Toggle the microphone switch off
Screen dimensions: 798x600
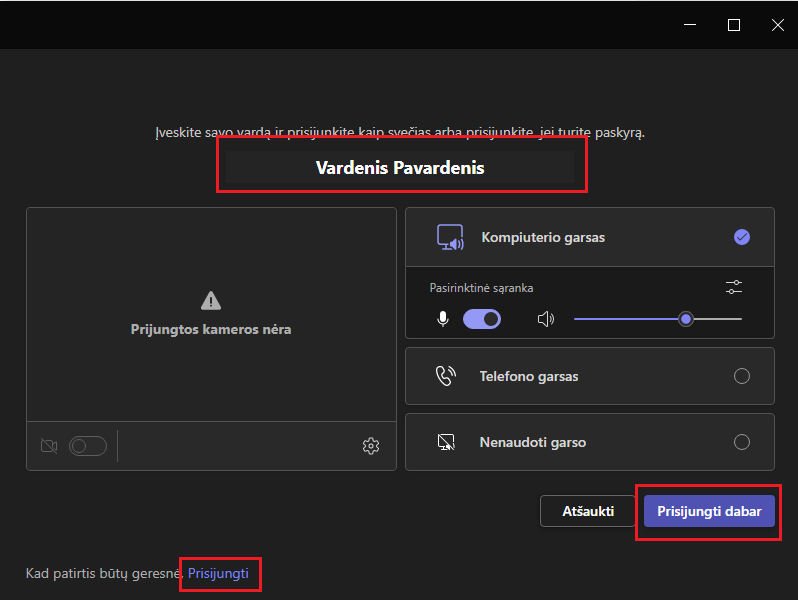coord(481,319)
